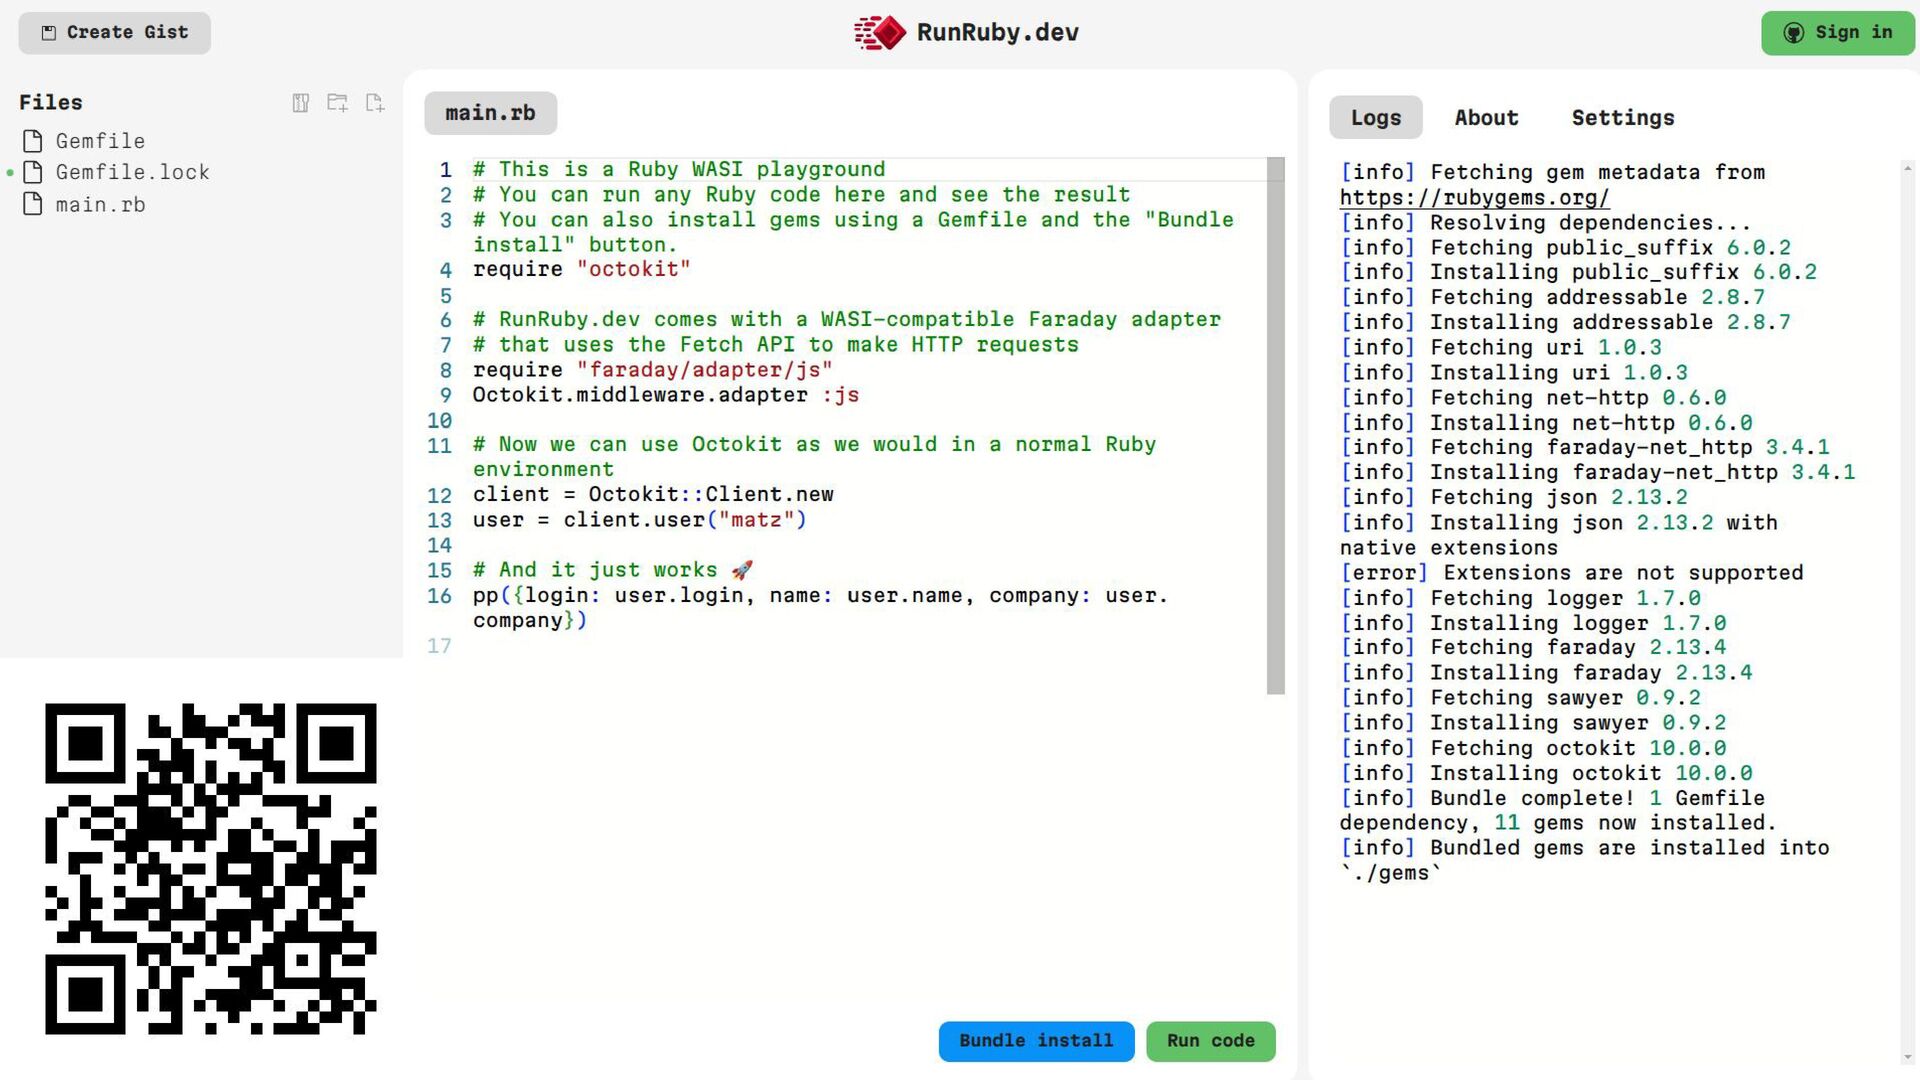
Task: Select the main.rb editor tab
Action: click(490, 113)
